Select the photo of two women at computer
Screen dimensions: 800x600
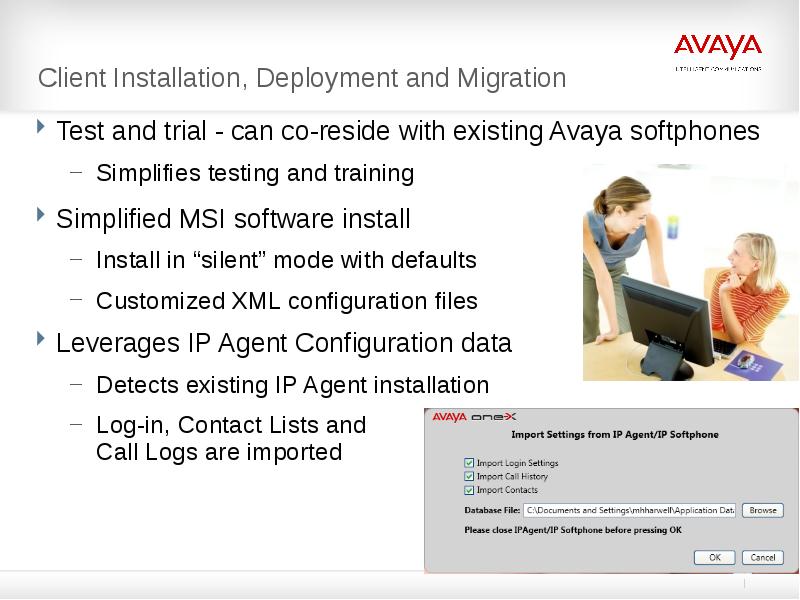coord(690,272)
